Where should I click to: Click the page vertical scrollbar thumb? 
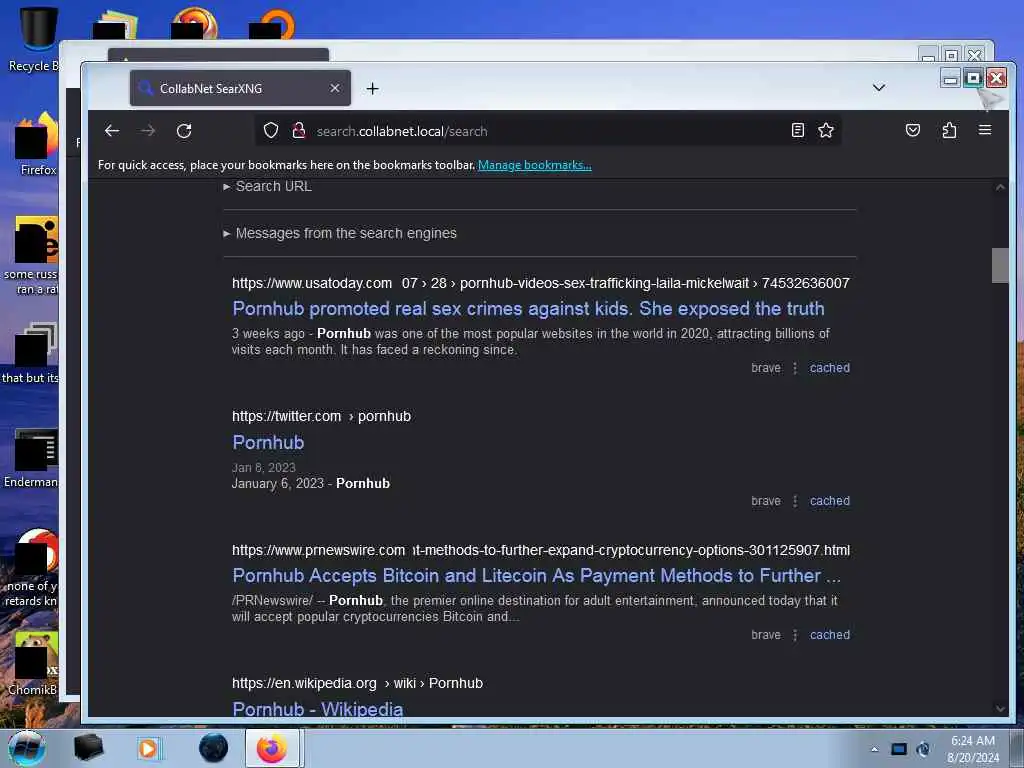point(1000,265)
